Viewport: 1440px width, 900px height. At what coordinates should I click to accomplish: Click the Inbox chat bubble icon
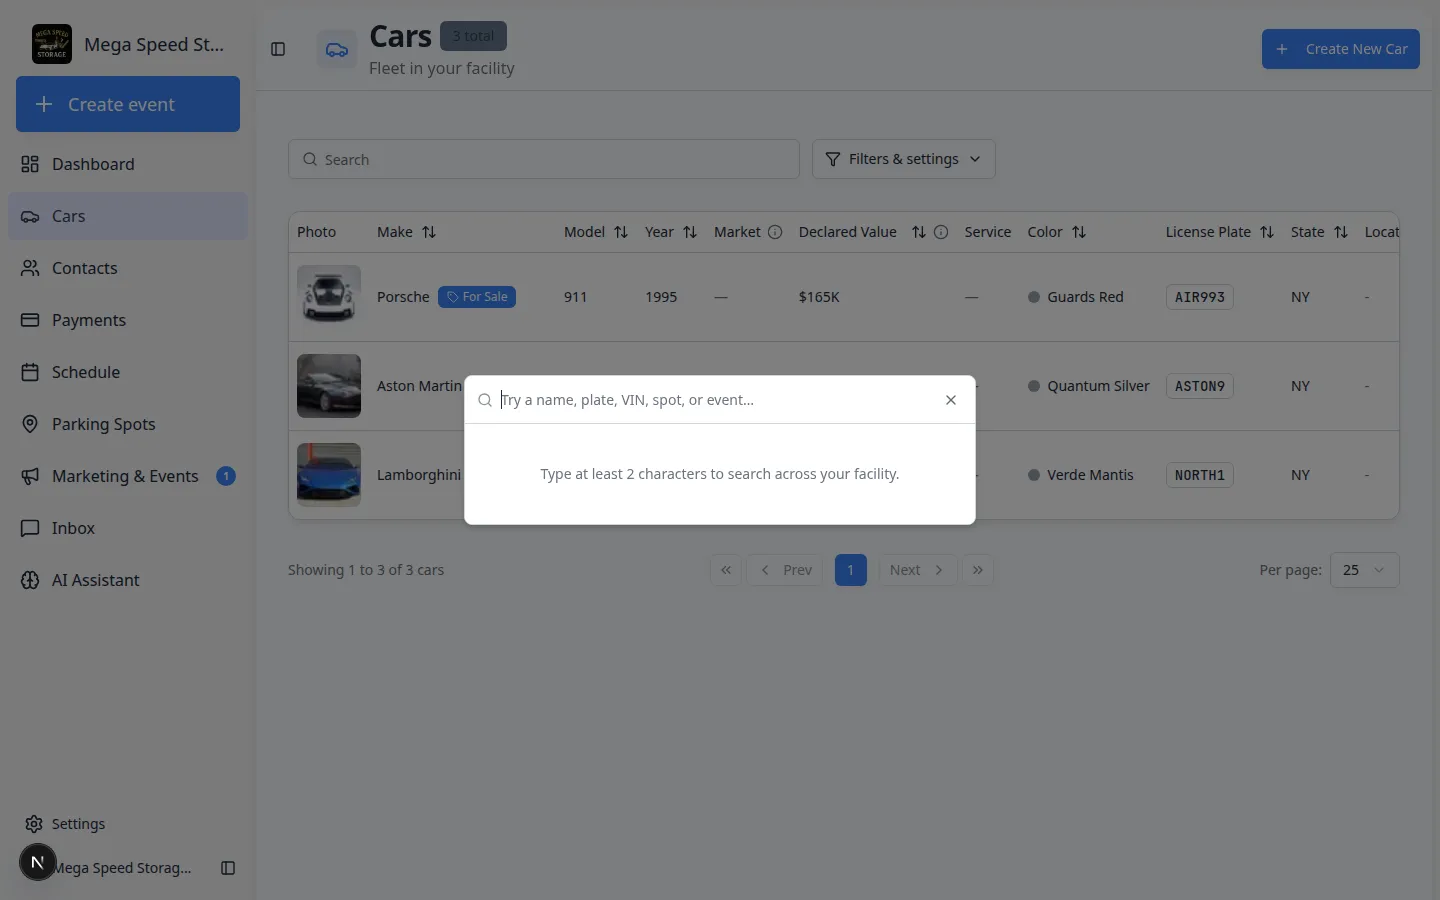click(x=30, y=528)
